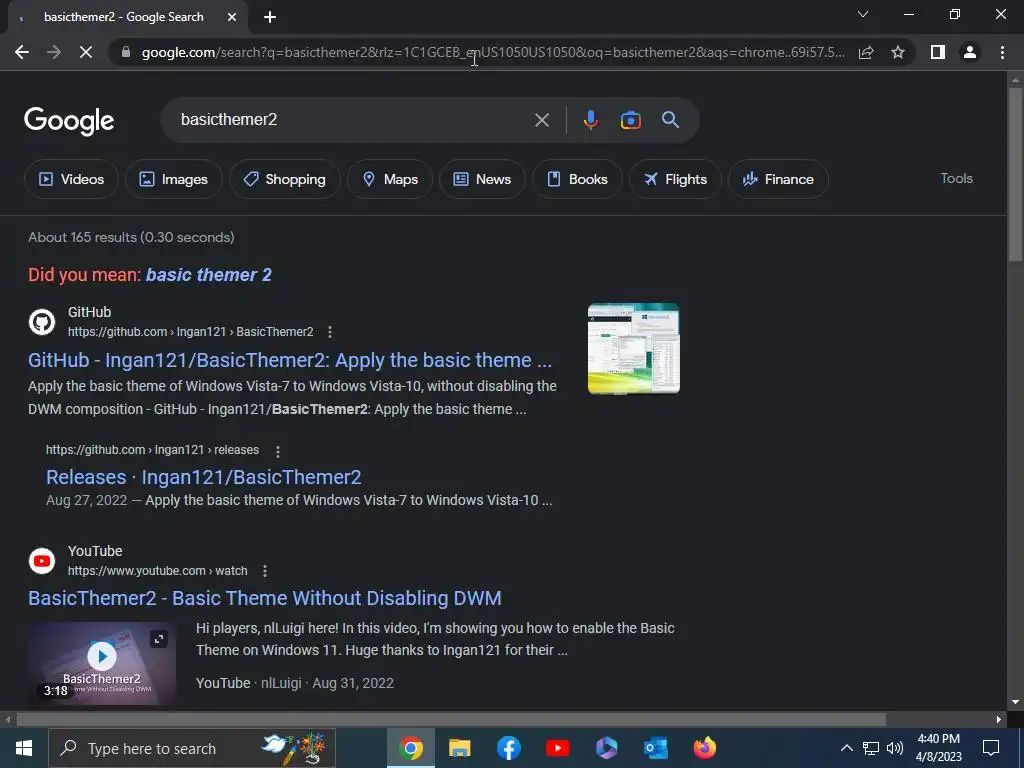Open Outlook from the taskbar

point(656,748)
